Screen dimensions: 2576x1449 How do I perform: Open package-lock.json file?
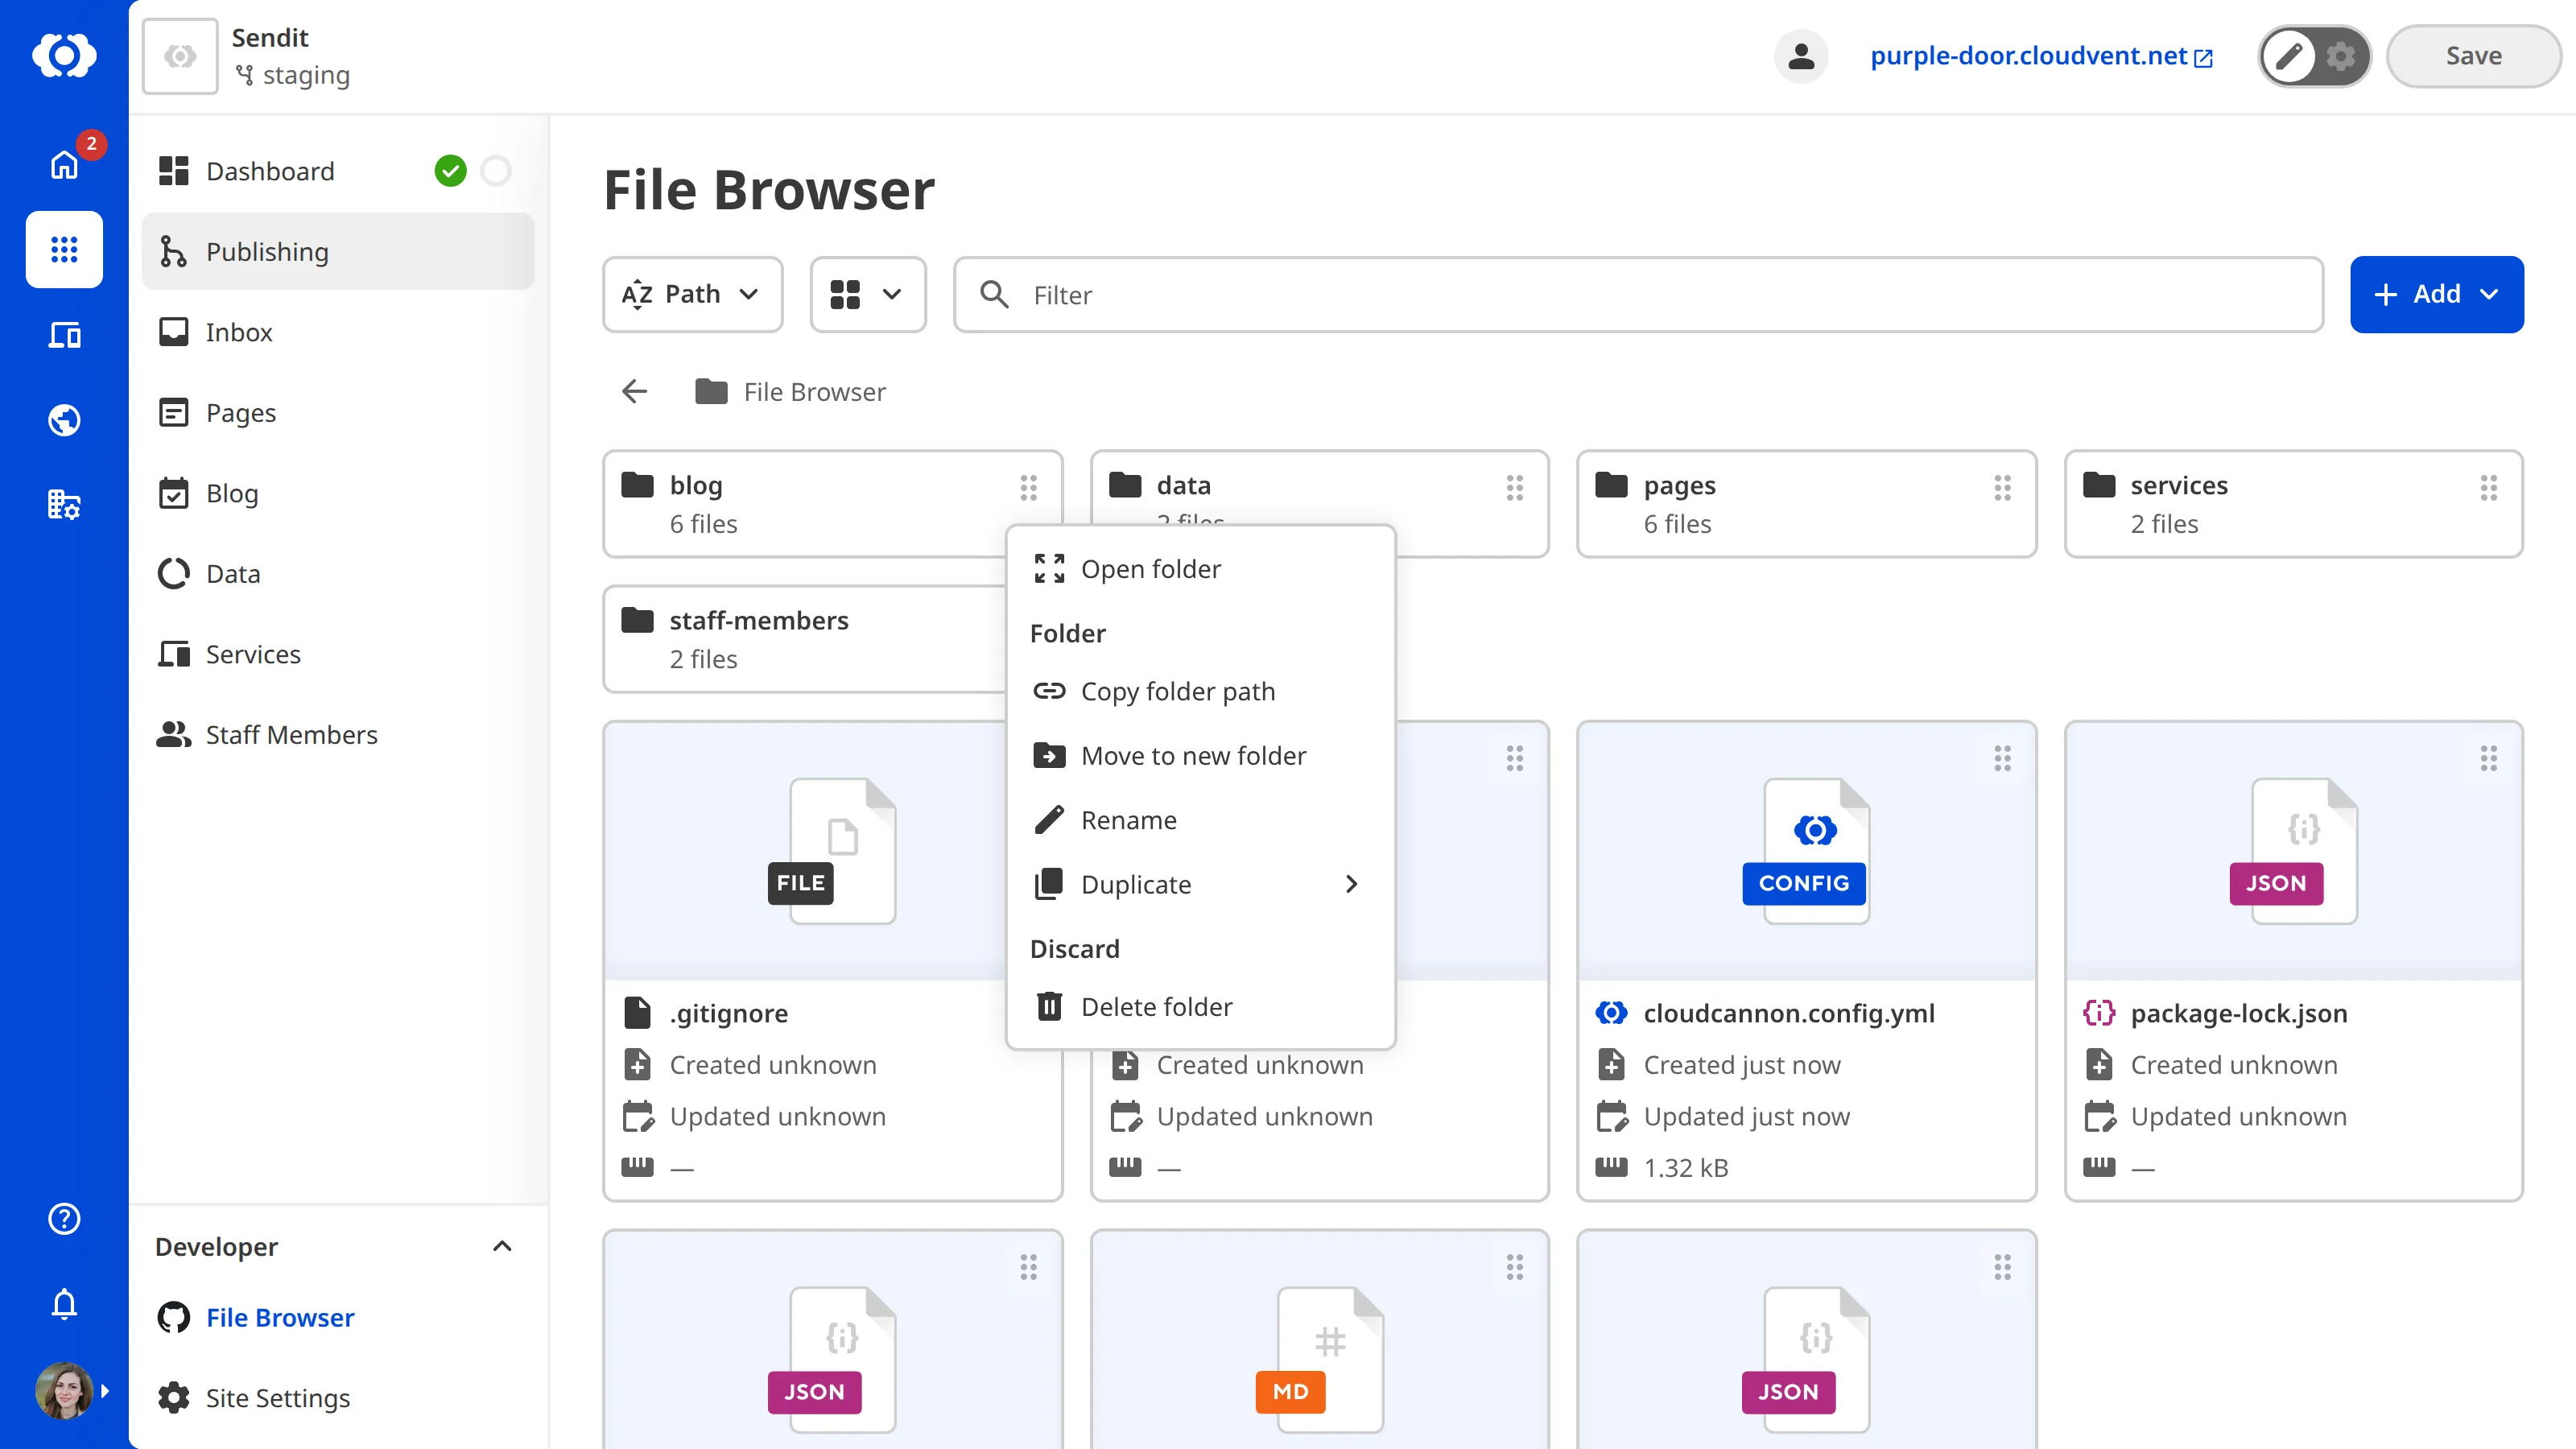coord(2238,1013)
